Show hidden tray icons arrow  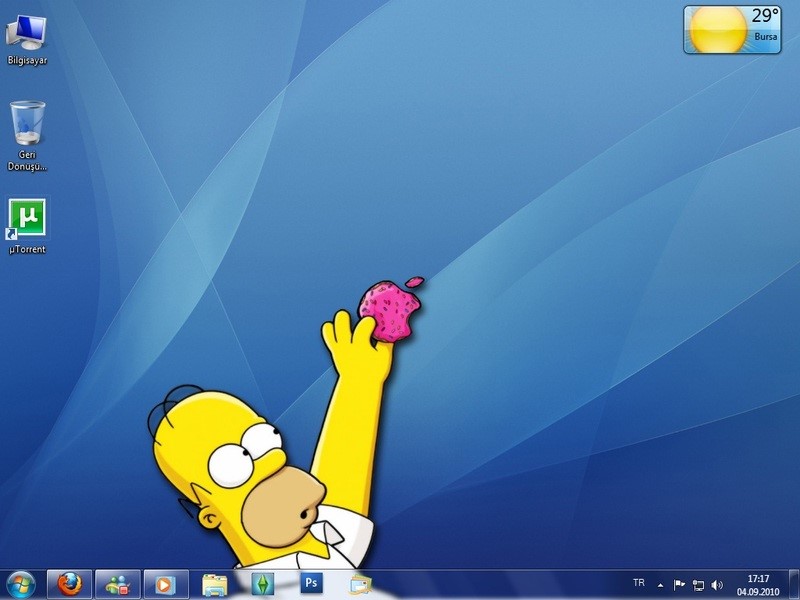click(x=660, y=585)
